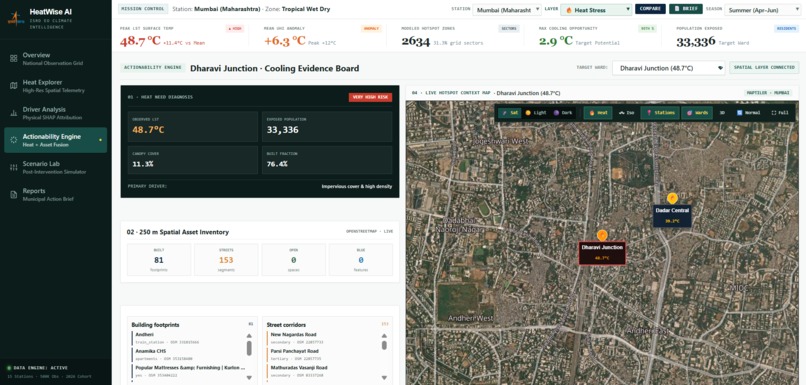Click the Dharavi Junction map label card
Viewport: 806px width, 385px height.
(602, 253)
